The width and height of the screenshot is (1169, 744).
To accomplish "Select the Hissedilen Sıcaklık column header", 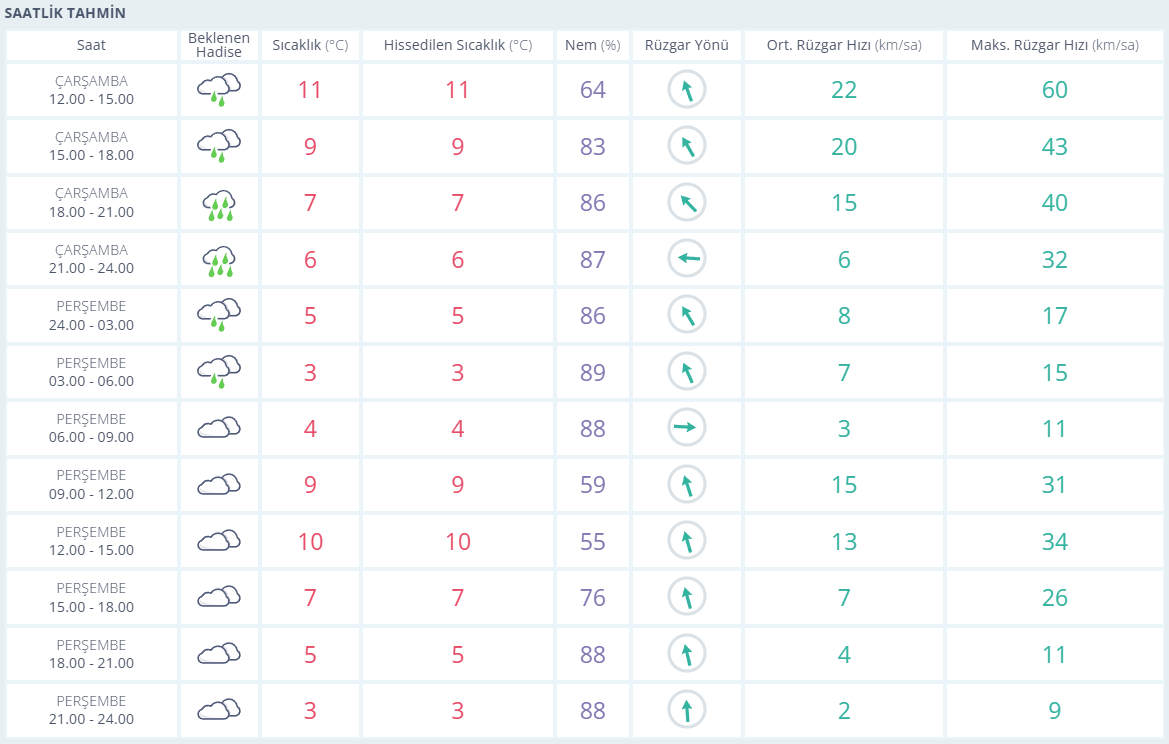I will 457,45.
